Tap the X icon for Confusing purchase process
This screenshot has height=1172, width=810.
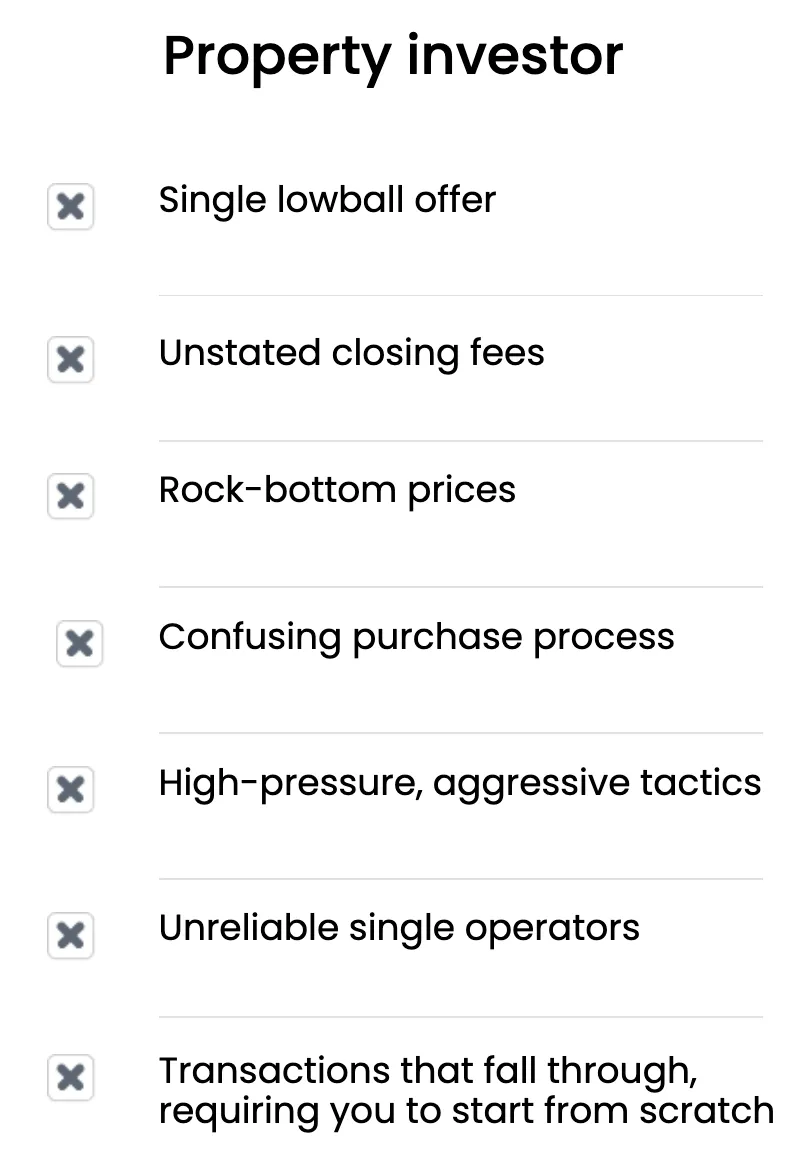(x=79, y=643)
